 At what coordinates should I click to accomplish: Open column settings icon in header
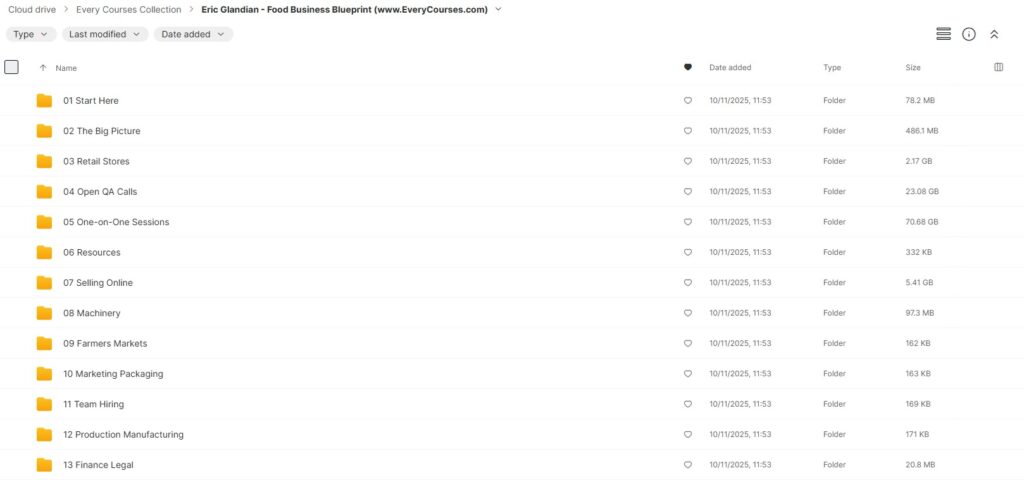pyautogui.click(x=998, y=67)
